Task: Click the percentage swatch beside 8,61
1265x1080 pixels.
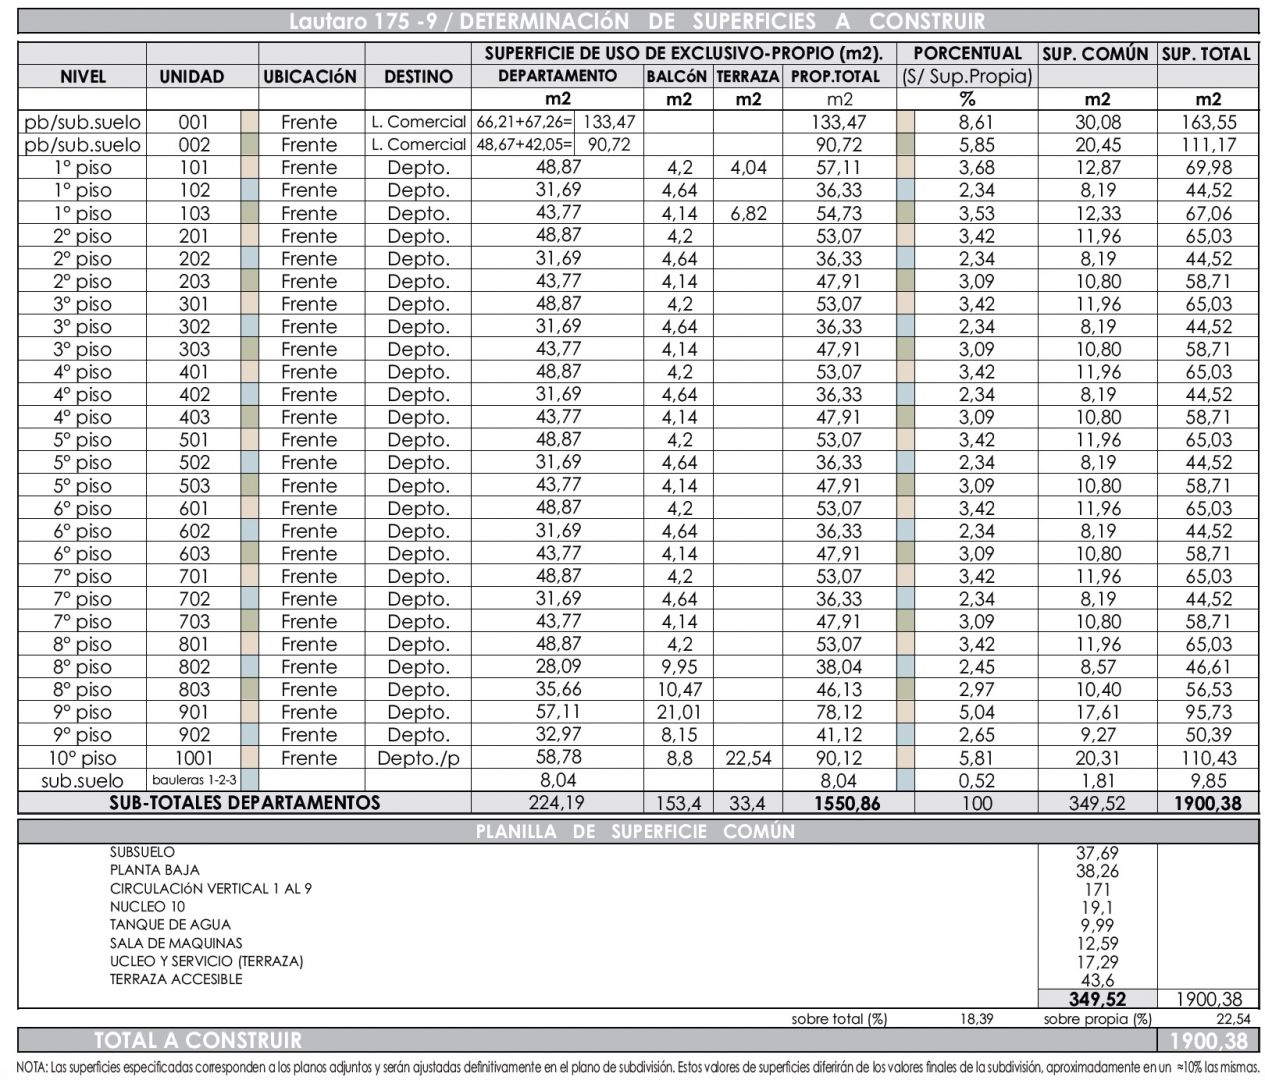Action: (x=906, y=122)
